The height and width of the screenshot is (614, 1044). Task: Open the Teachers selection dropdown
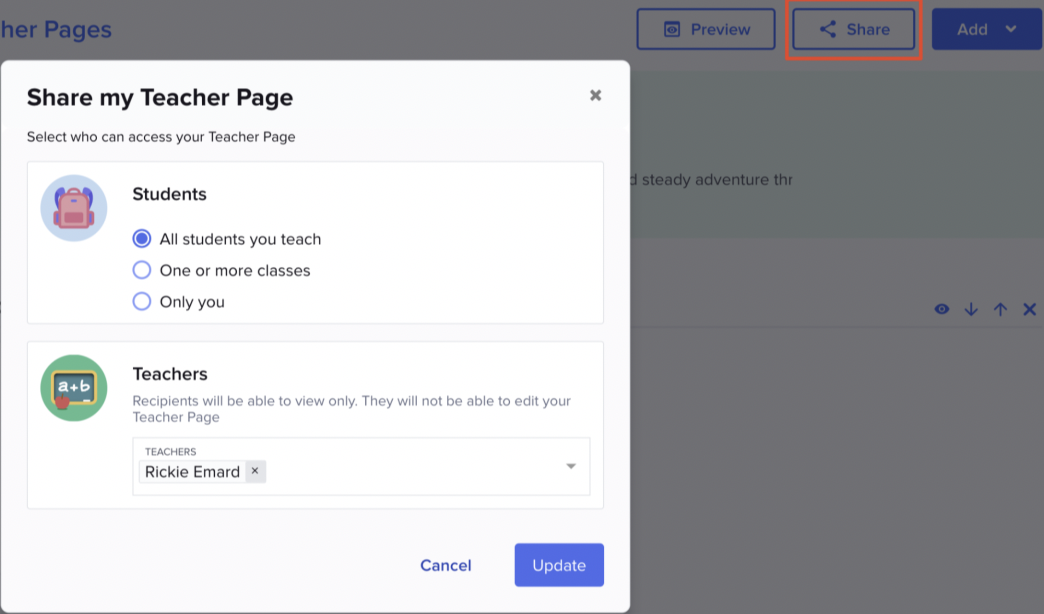[570, 465]
